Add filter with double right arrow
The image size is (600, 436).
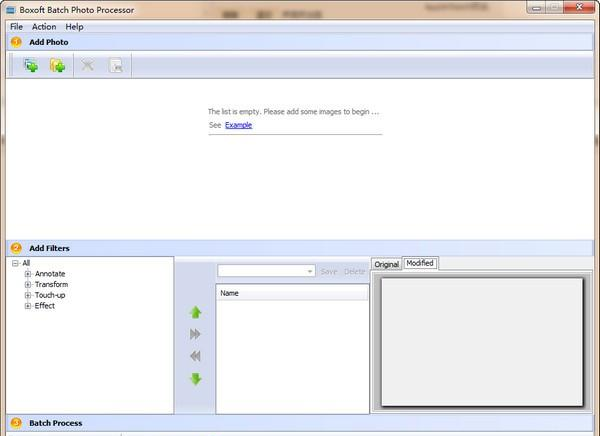195,334
